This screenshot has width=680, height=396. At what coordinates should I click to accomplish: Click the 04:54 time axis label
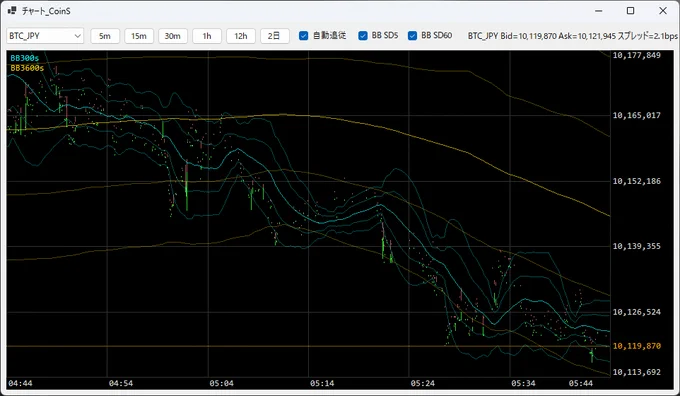coord(121,383)
